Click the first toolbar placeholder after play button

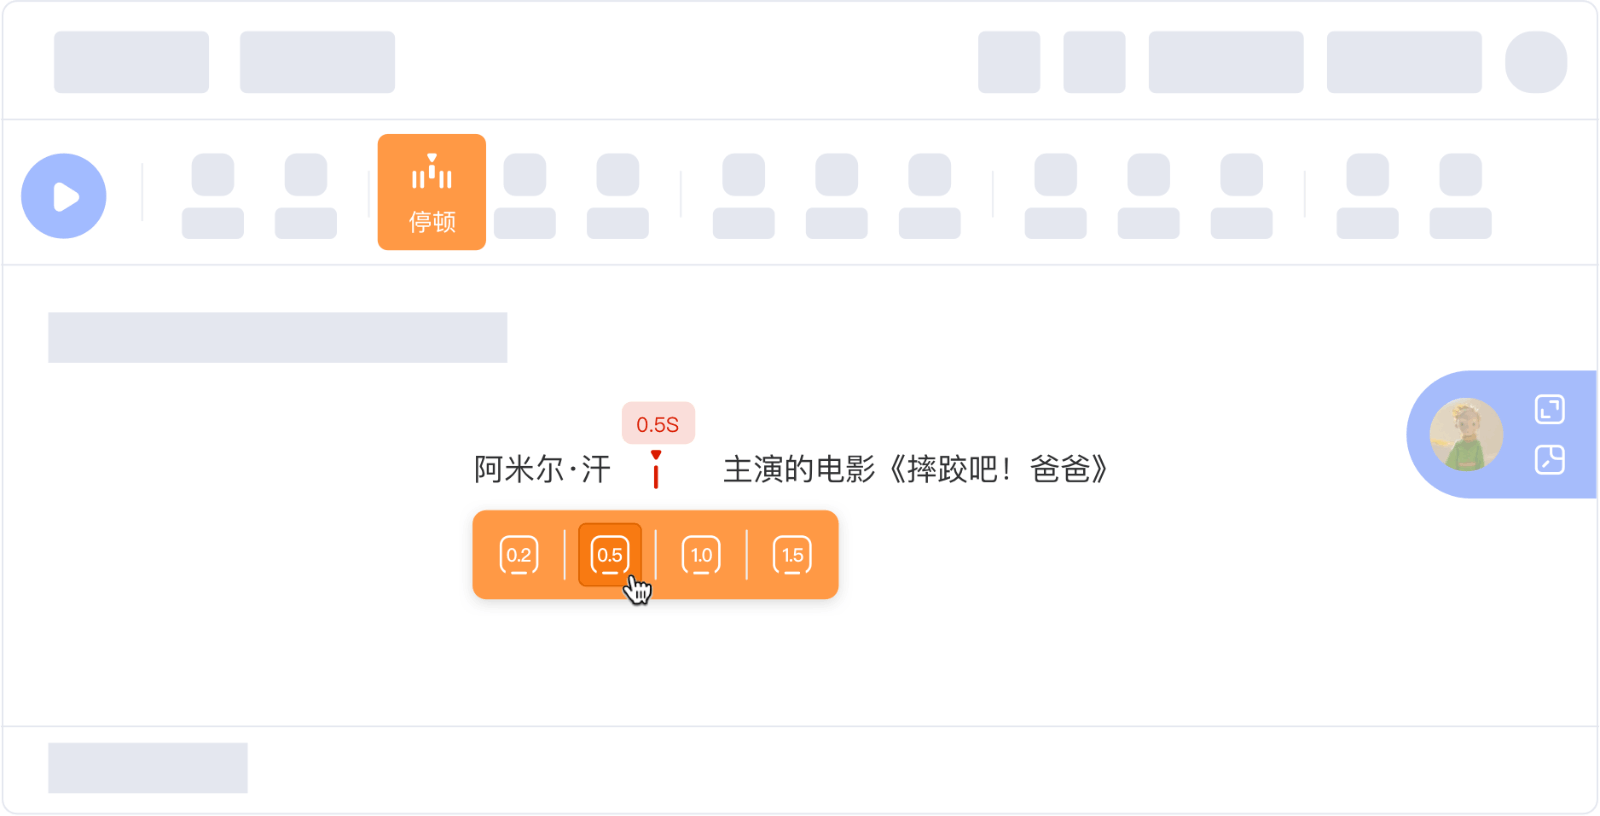[x=213, y=196]
